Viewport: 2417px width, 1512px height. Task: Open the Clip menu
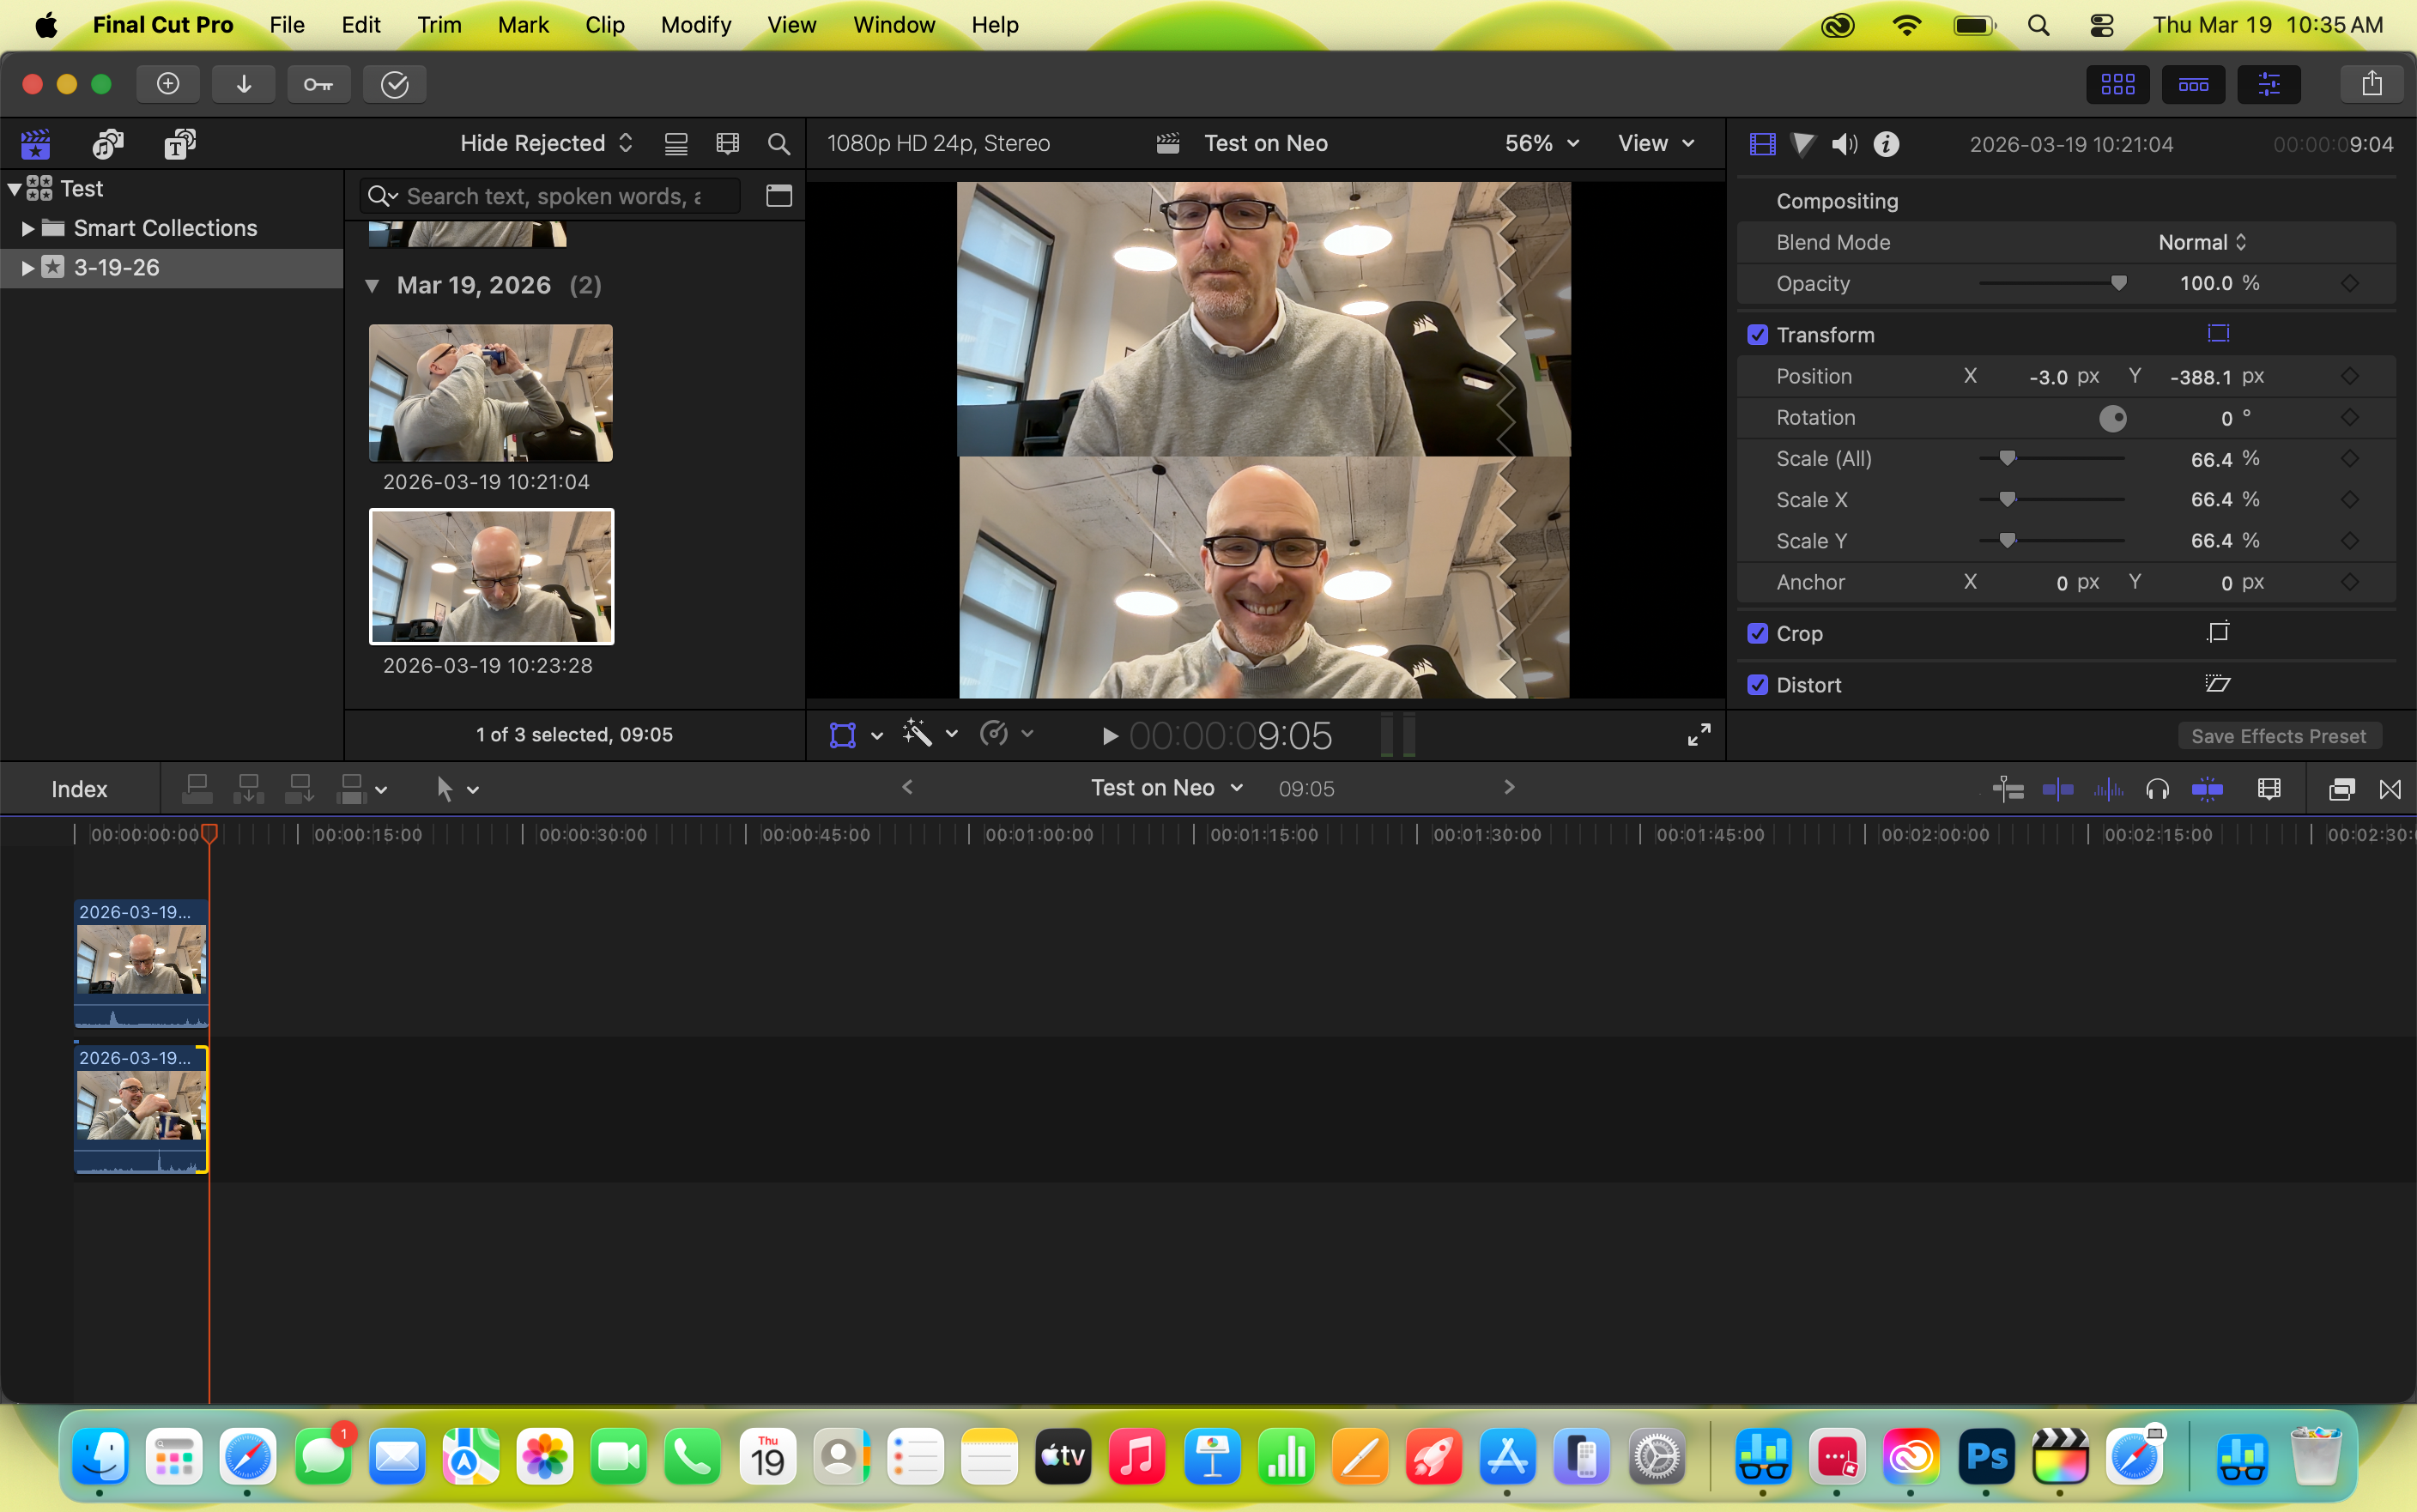coord(604,25)
